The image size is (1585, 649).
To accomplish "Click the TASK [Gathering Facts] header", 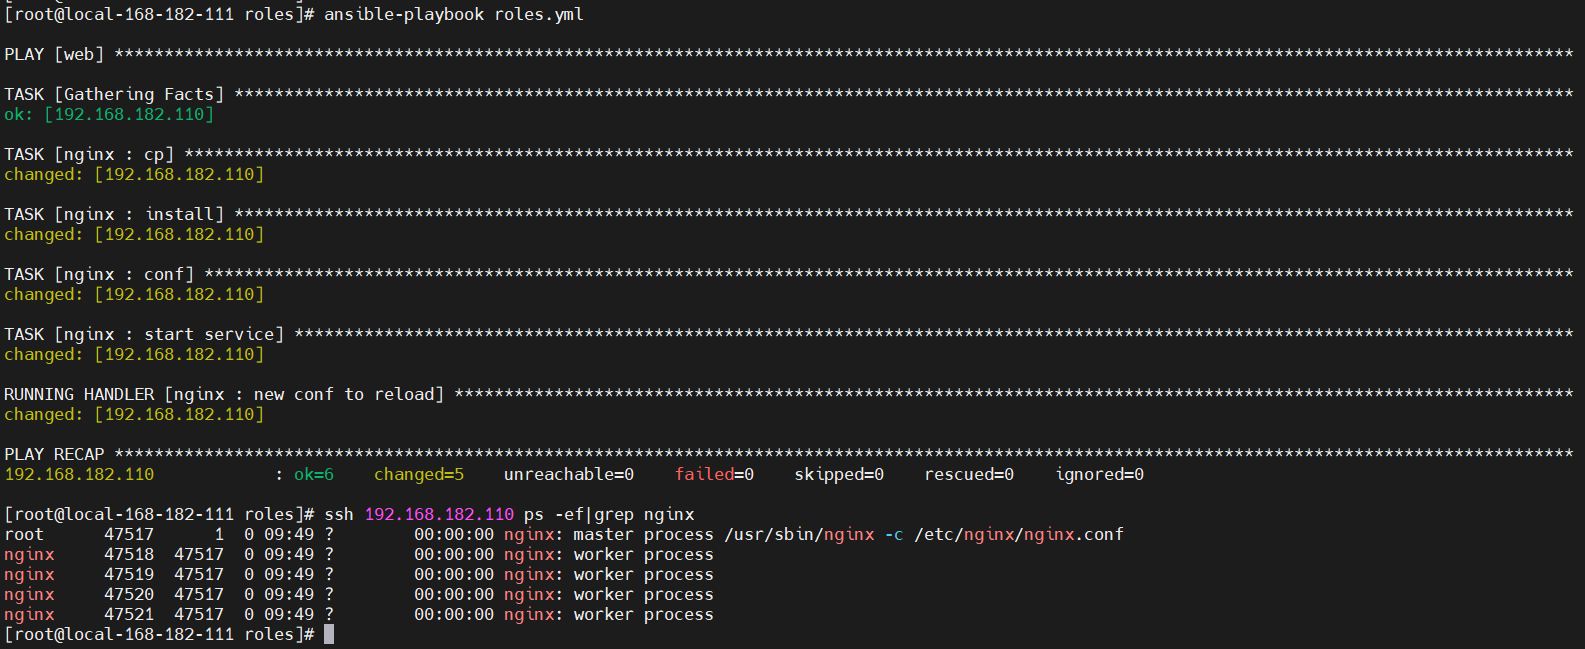I will pos(114,94).
